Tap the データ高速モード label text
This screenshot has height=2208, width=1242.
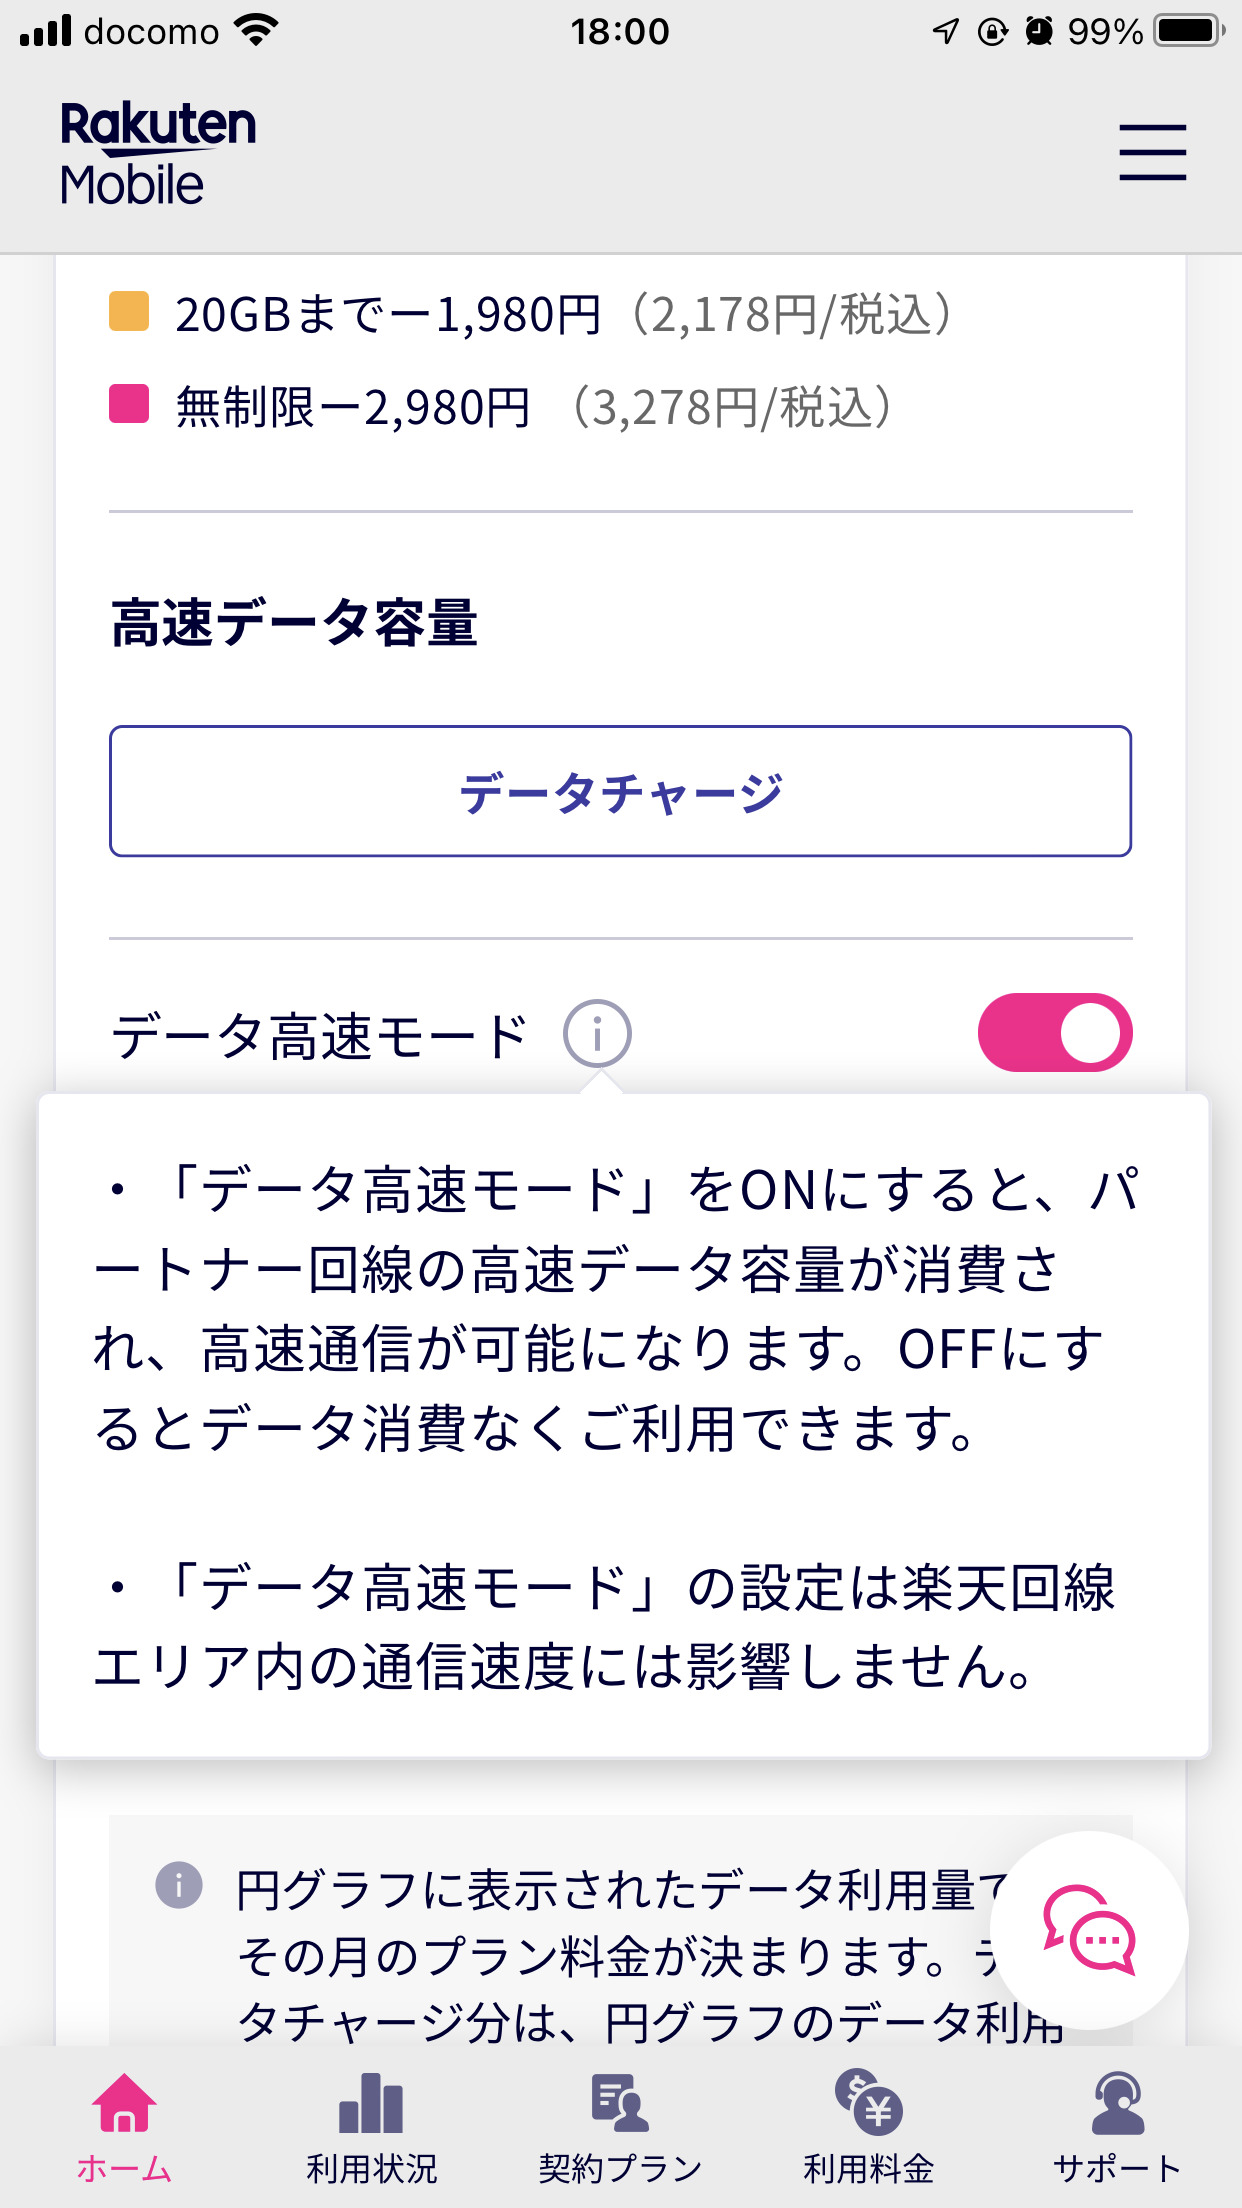[319, 1036]
